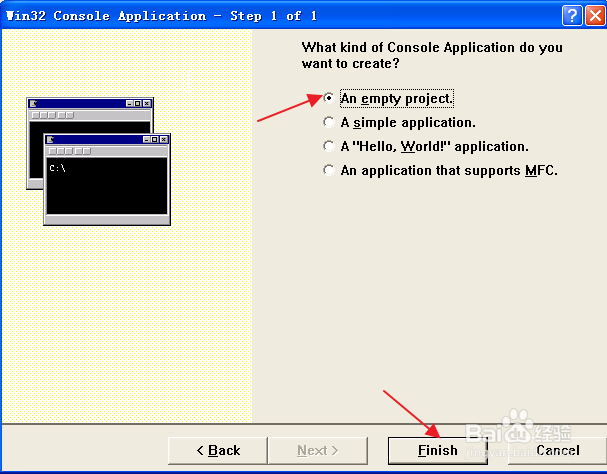Click the "What kind of Console Application" prompt text
Screen dimensions: 607x474
(432, 55)
